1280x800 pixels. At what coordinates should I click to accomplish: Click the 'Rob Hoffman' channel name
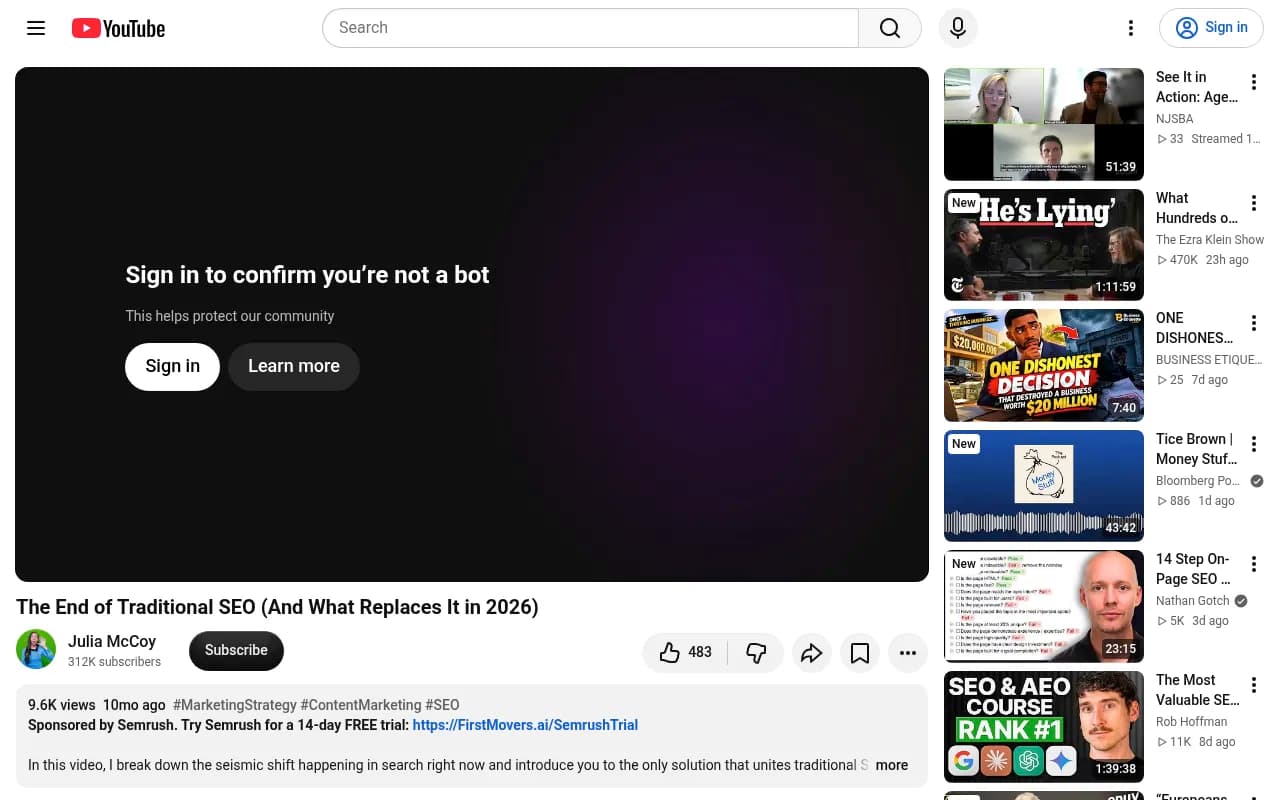pyautogui.click(x=1192, y=722)
